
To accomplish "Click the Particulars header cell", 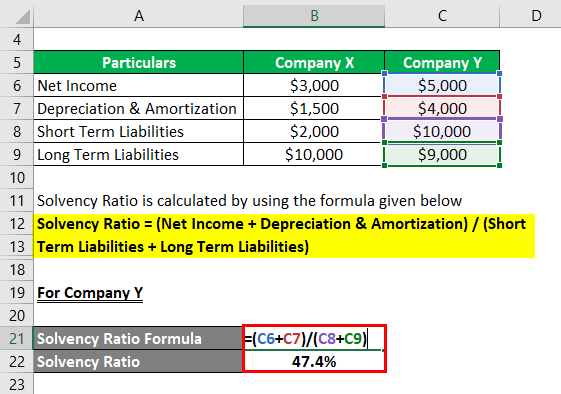I will click(139, 62).
